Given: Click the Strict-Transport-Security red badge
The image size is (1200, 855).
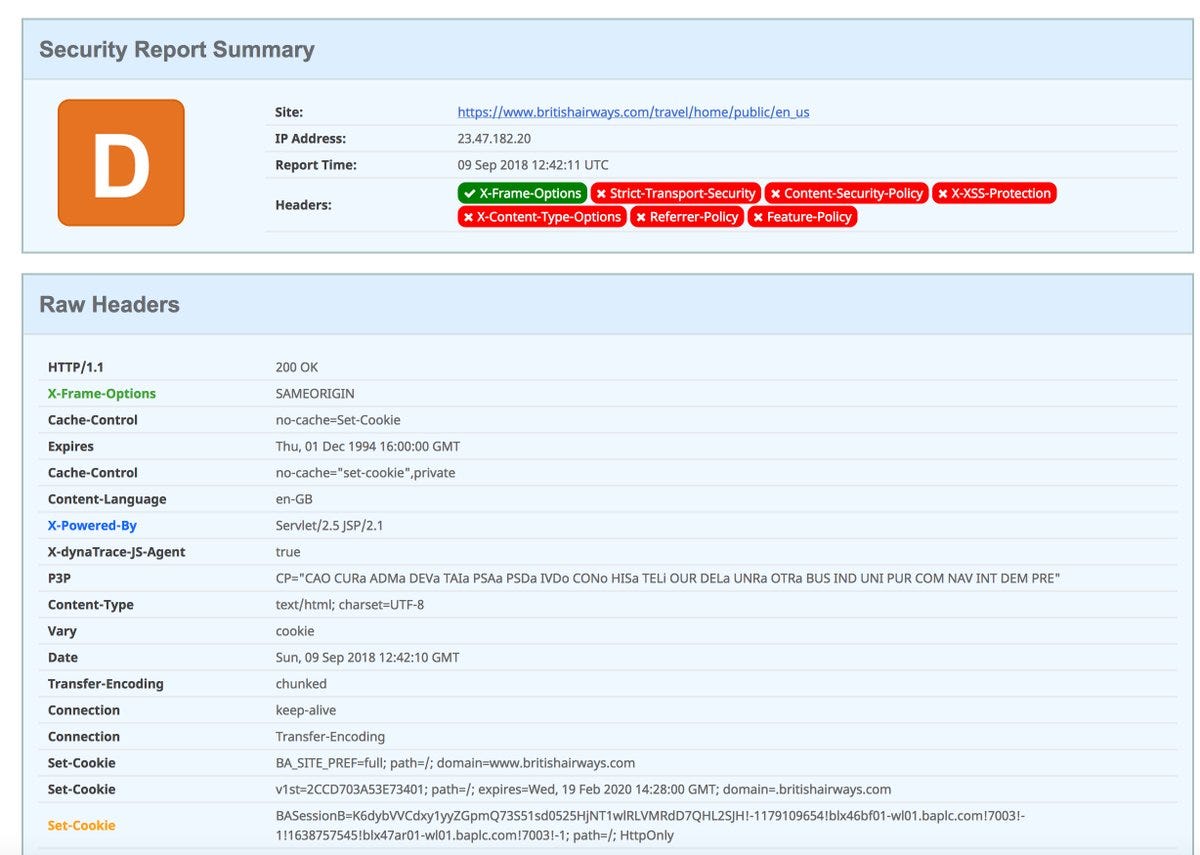Looking at the screenshot, I should [675, 193].
